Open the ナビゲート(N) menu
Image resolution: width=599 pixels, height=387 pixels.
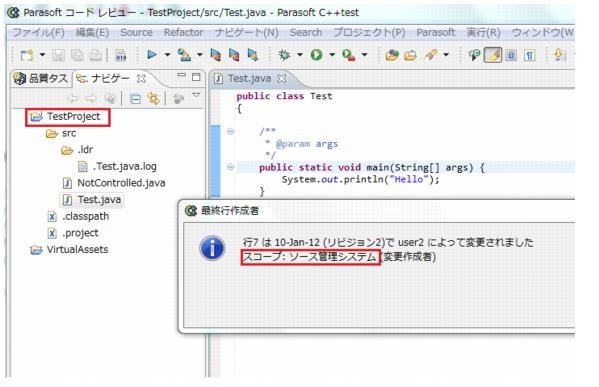[x=246, y=33]
